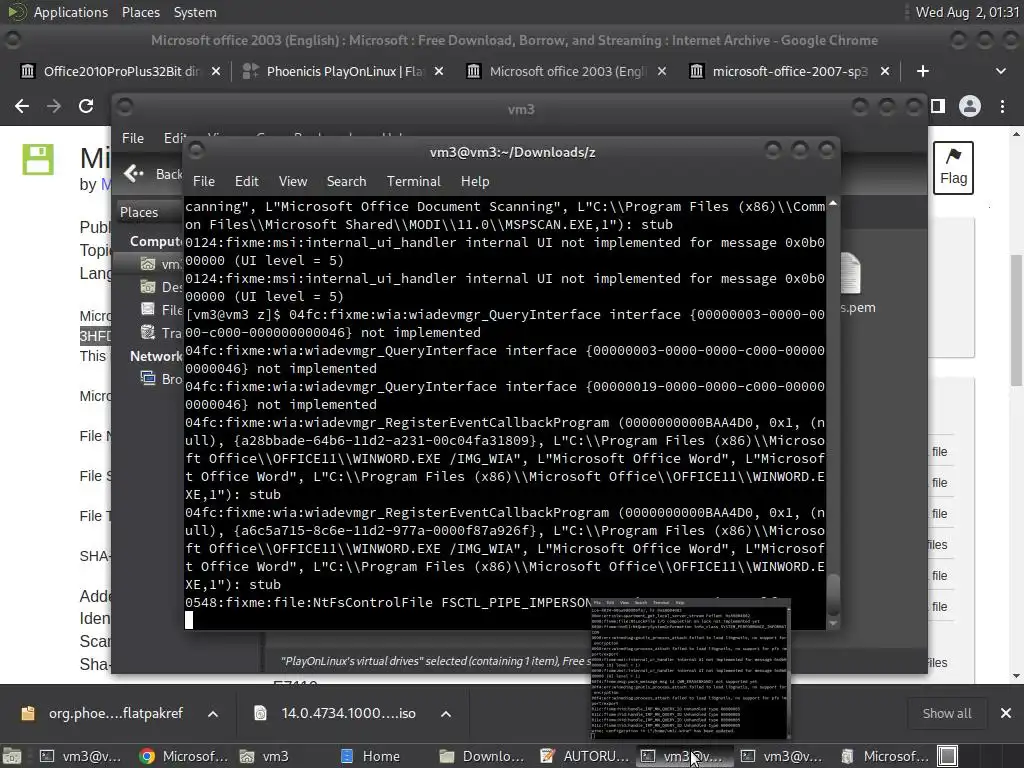Image resolution: width=1024 pixels, height=768 pixels.
Task: Open Help menu in terminal window
Action: [475, 182]
